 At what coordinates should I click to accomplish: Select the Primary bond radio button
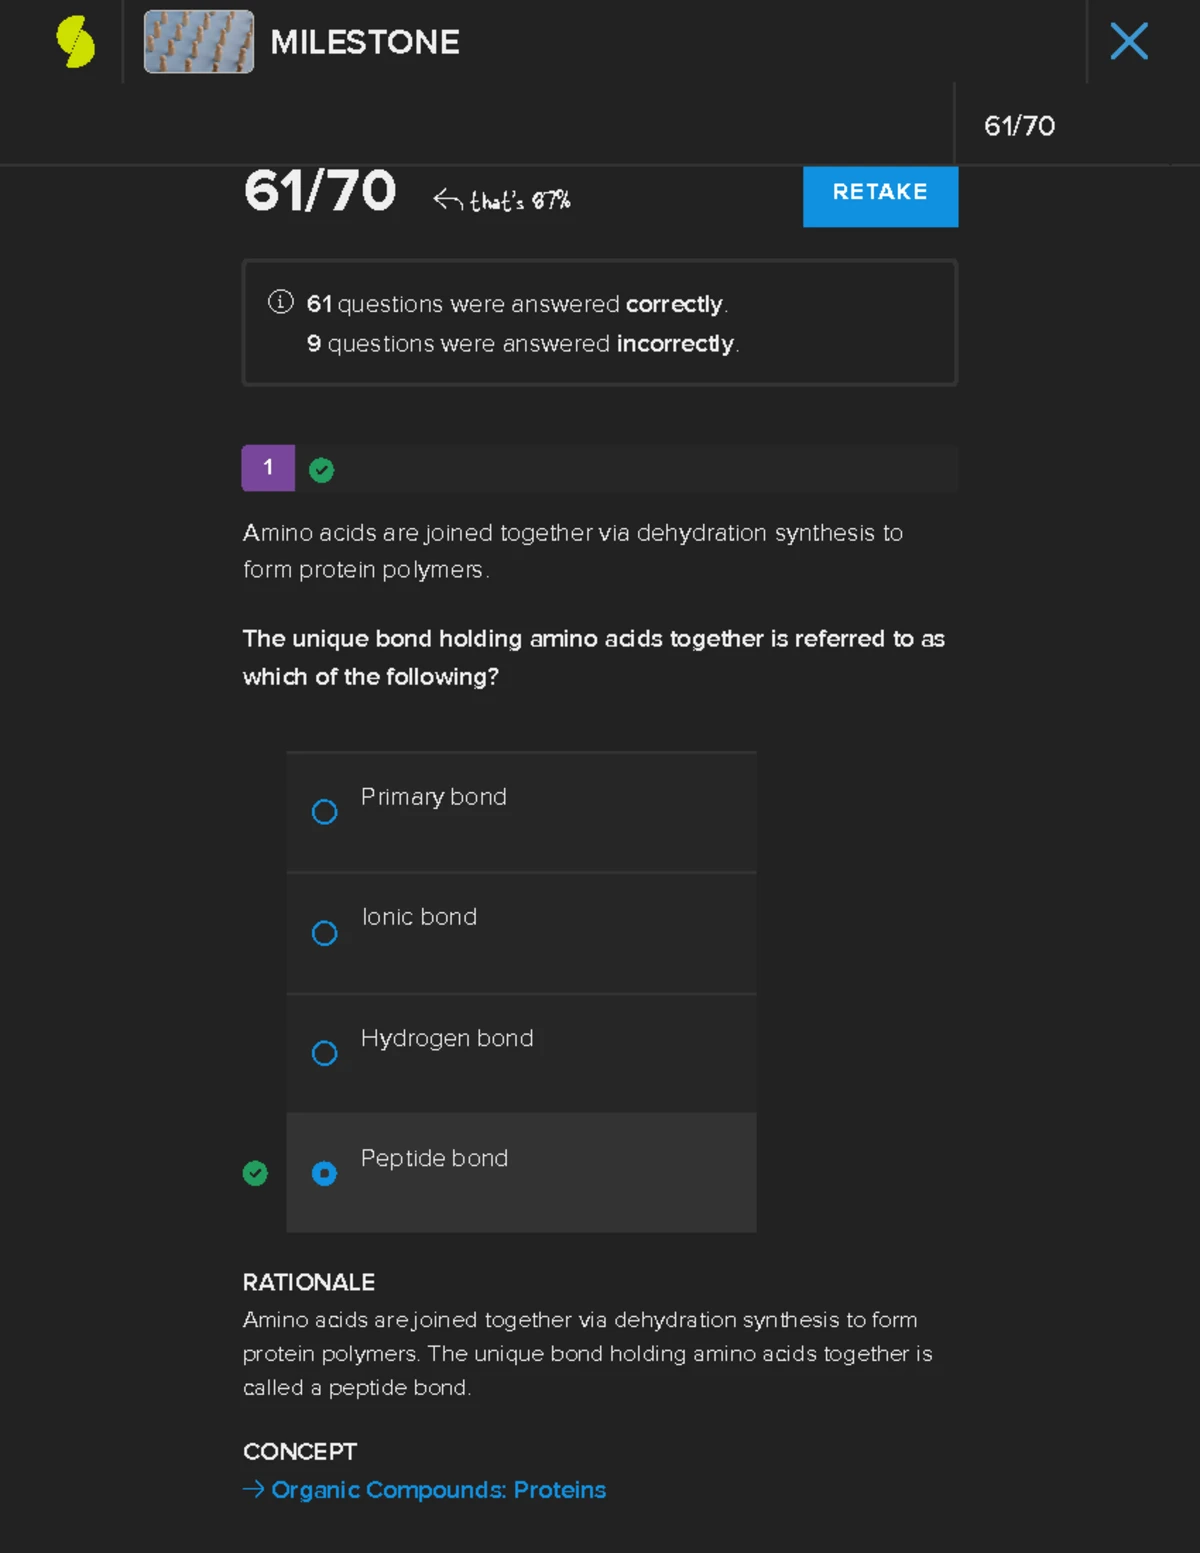pyautogui.click(x=324, y=812)
